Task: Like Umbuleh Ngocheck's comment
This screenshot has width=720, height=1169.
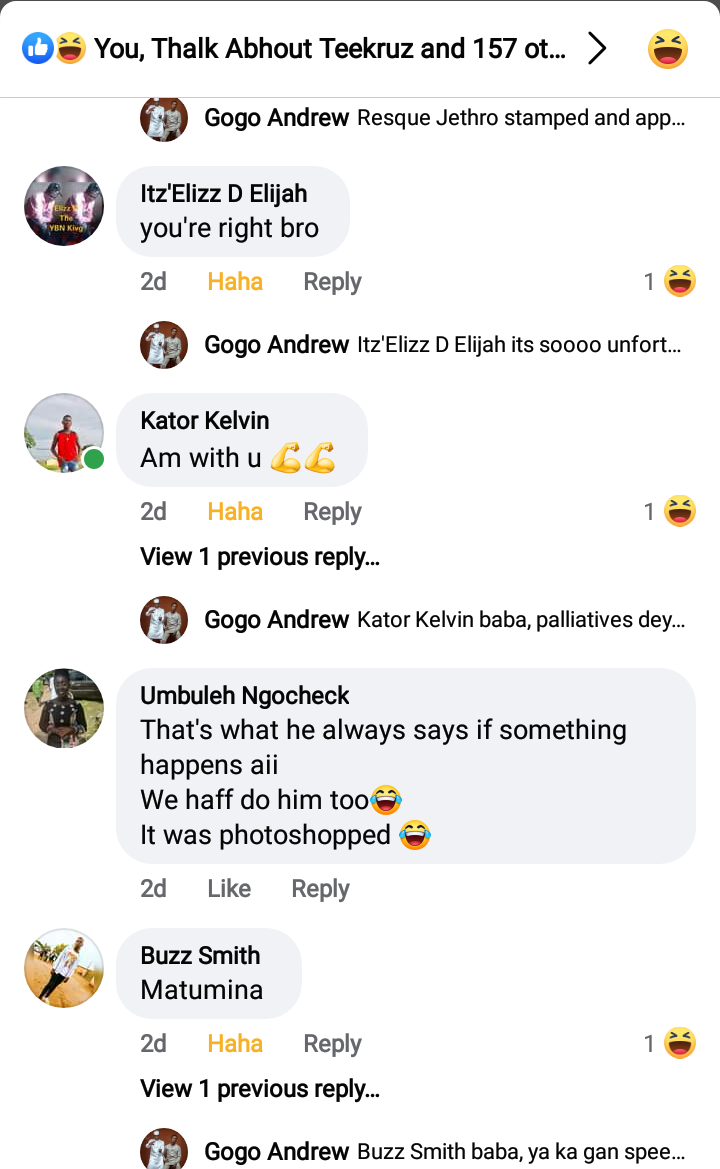Action: (229, 889)
